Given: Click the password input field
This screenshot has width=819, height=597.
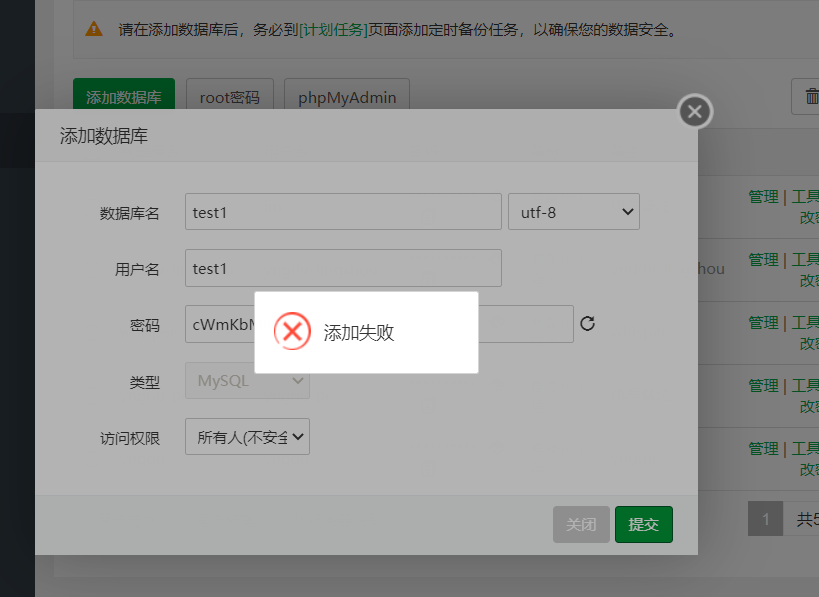Looking at the screenshot, I should pyautogui.click(x=379, y=324).
